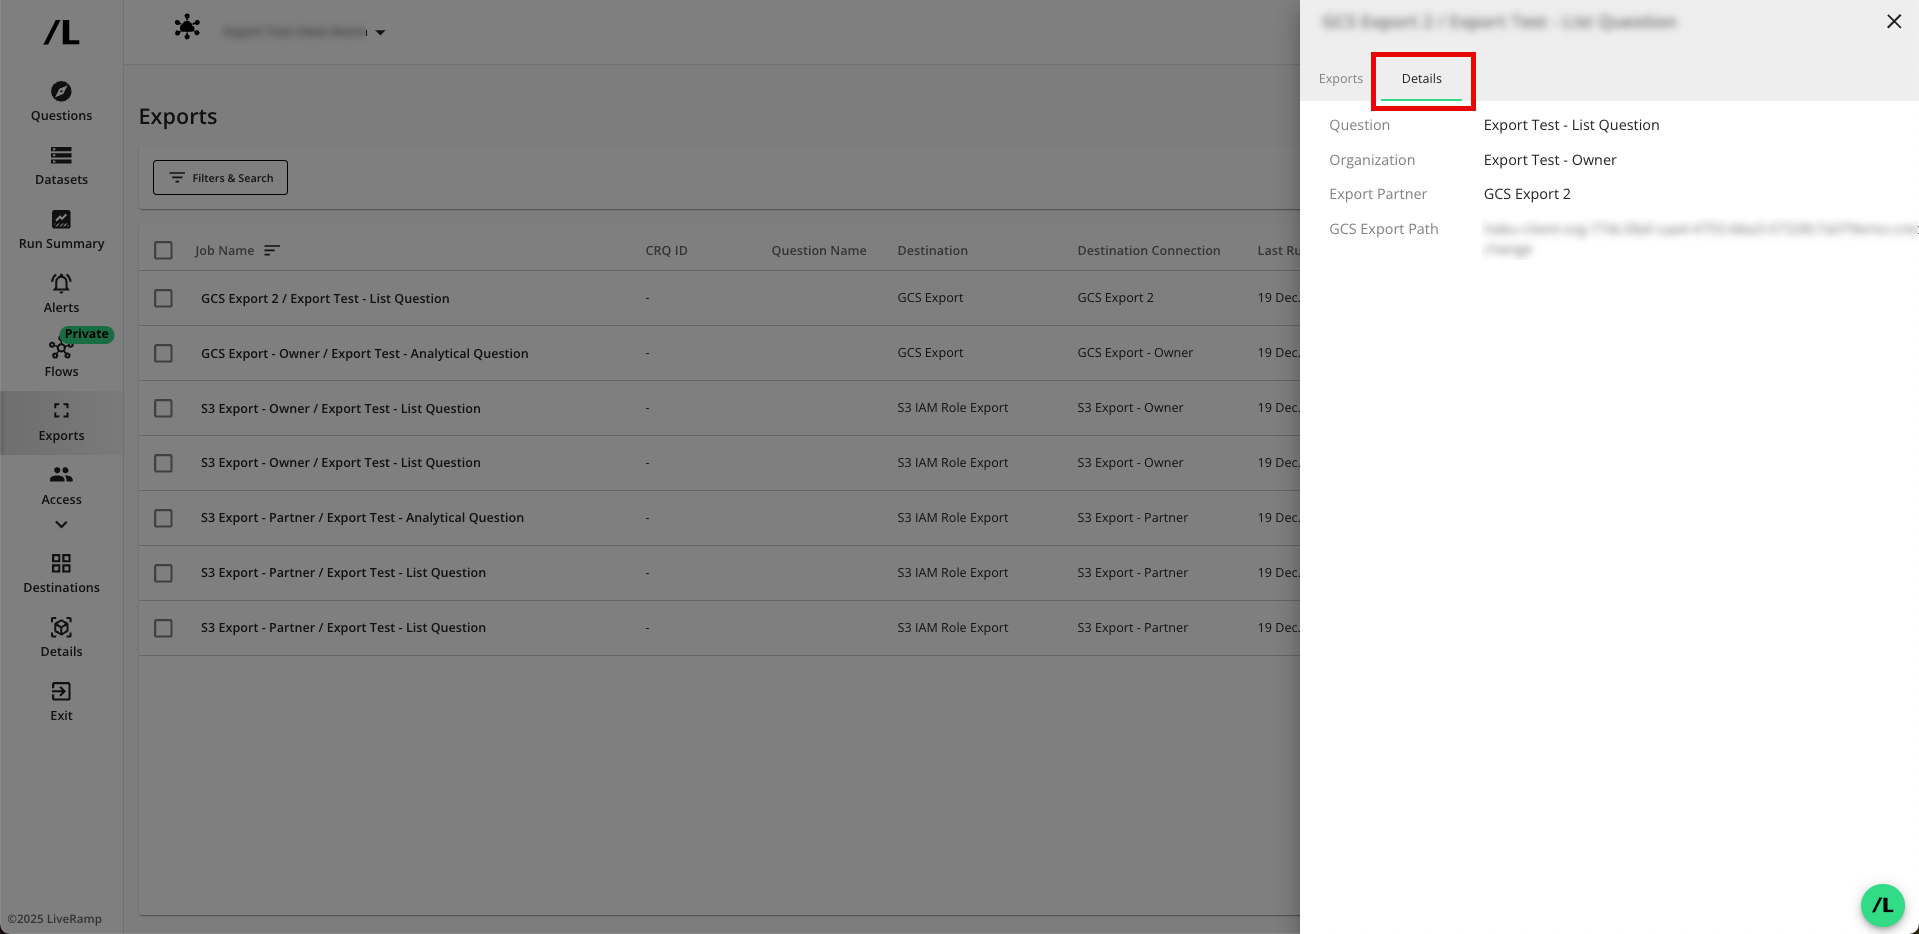This screenshot has height=934, width=1919.
Task: Click the GCS Export 2 destination connection cell
Action: click(x=1115, y=297)
